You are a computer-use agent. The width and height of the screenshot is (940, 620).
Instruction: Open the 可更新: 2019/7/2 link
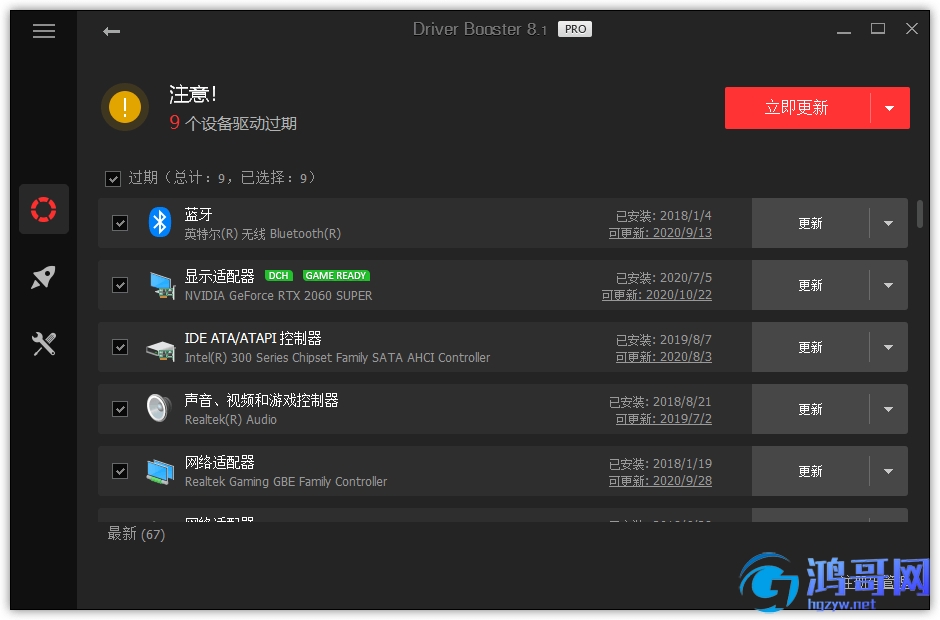click(664, 419)
